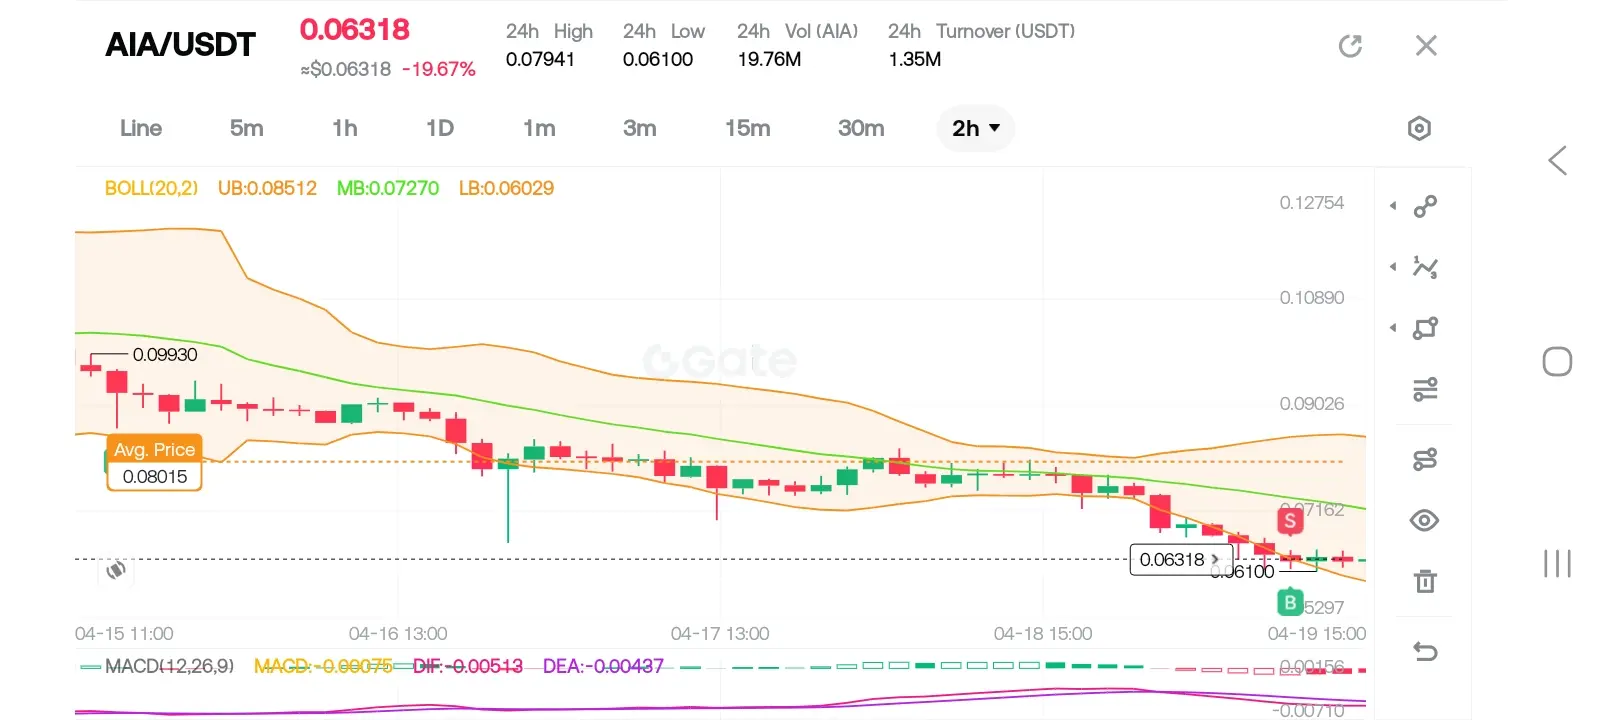Tap the 24h High value 0.07941
The height and width of the screenshot is (720, 1600).
click(540, 59)
